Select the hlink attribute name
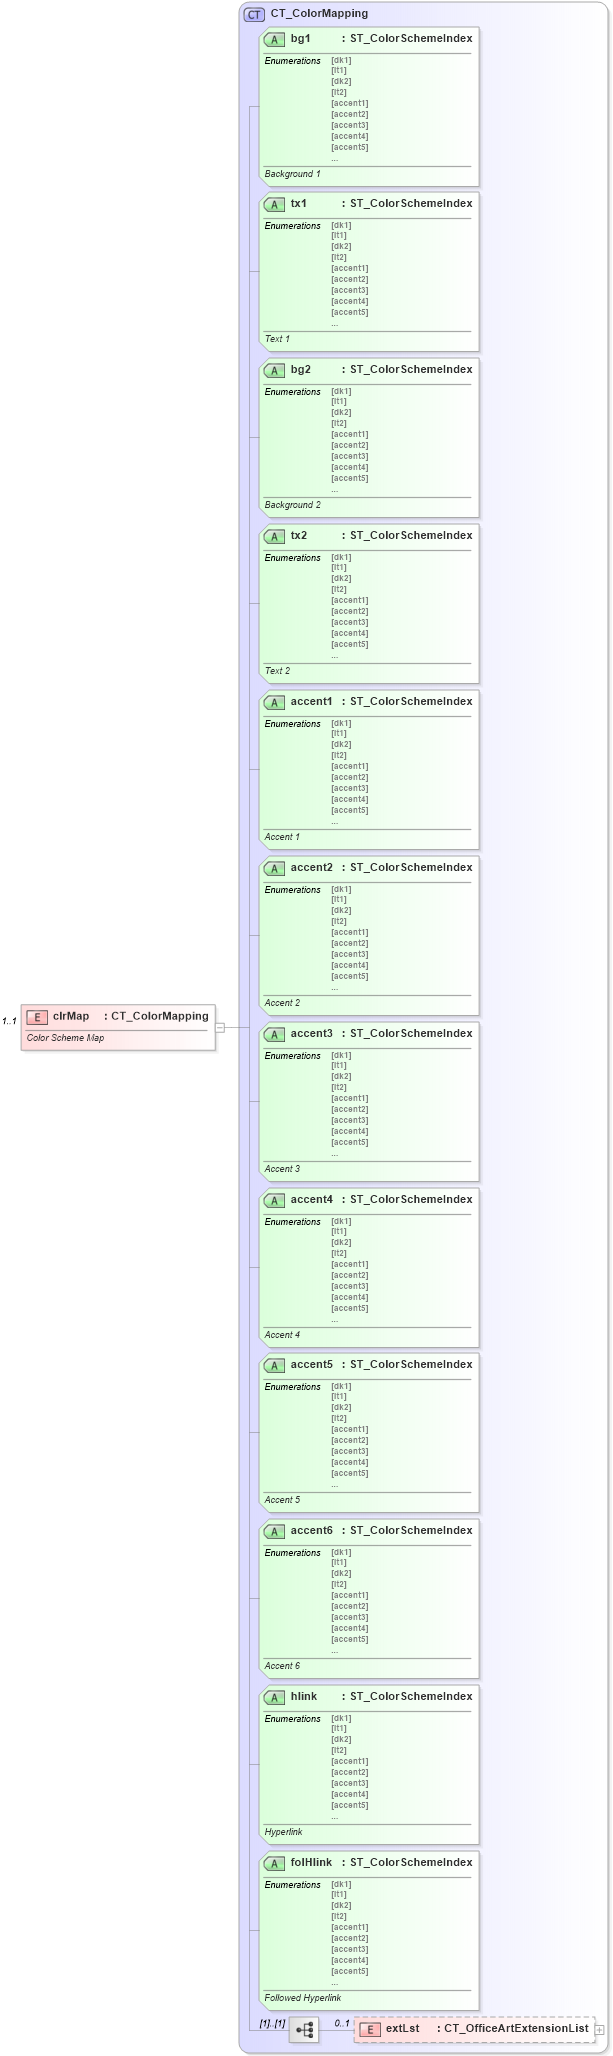The image size is (613, 2056). (304, 1696)
